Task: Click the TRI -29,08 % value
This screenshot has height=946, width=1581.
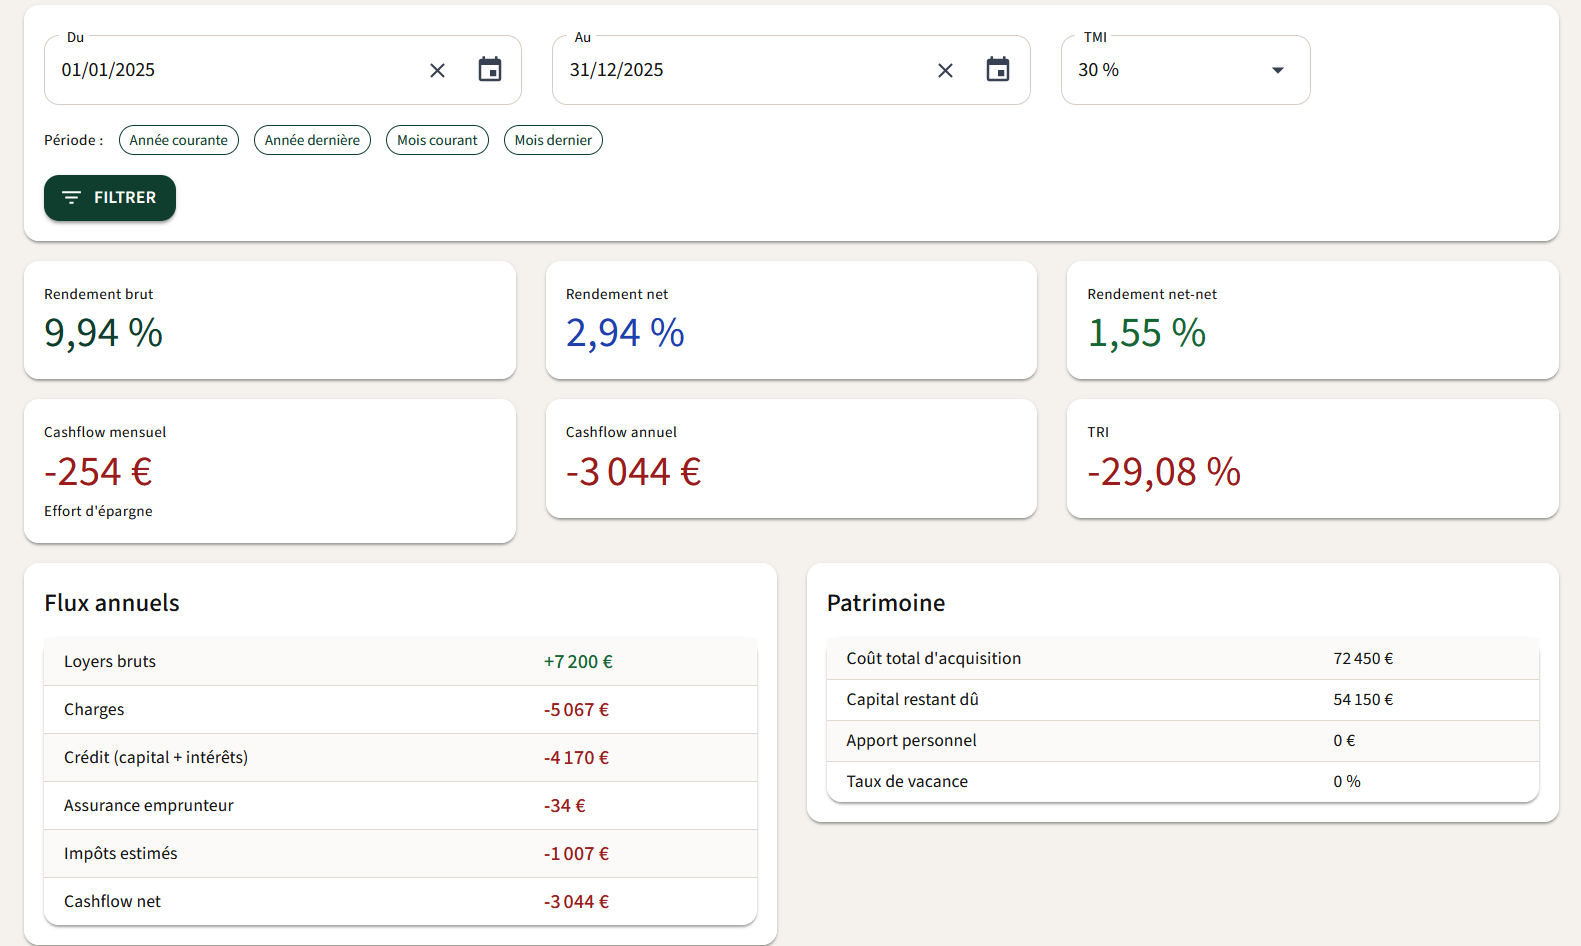Action: tap(1164, 472)
